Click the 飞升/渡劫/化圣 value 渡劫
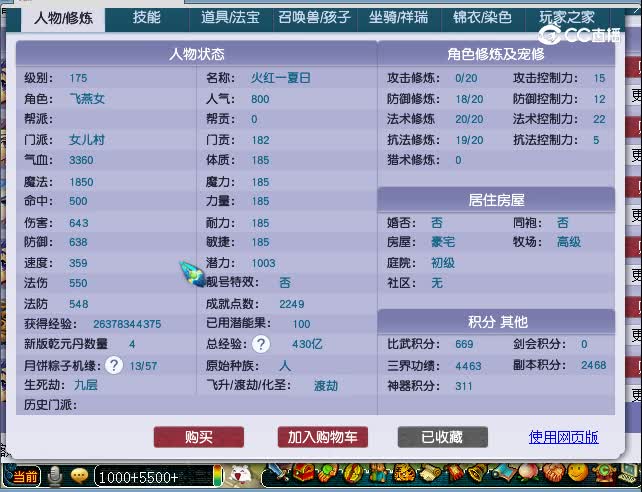This screenshot has width=642, height=492. [326, 386]
